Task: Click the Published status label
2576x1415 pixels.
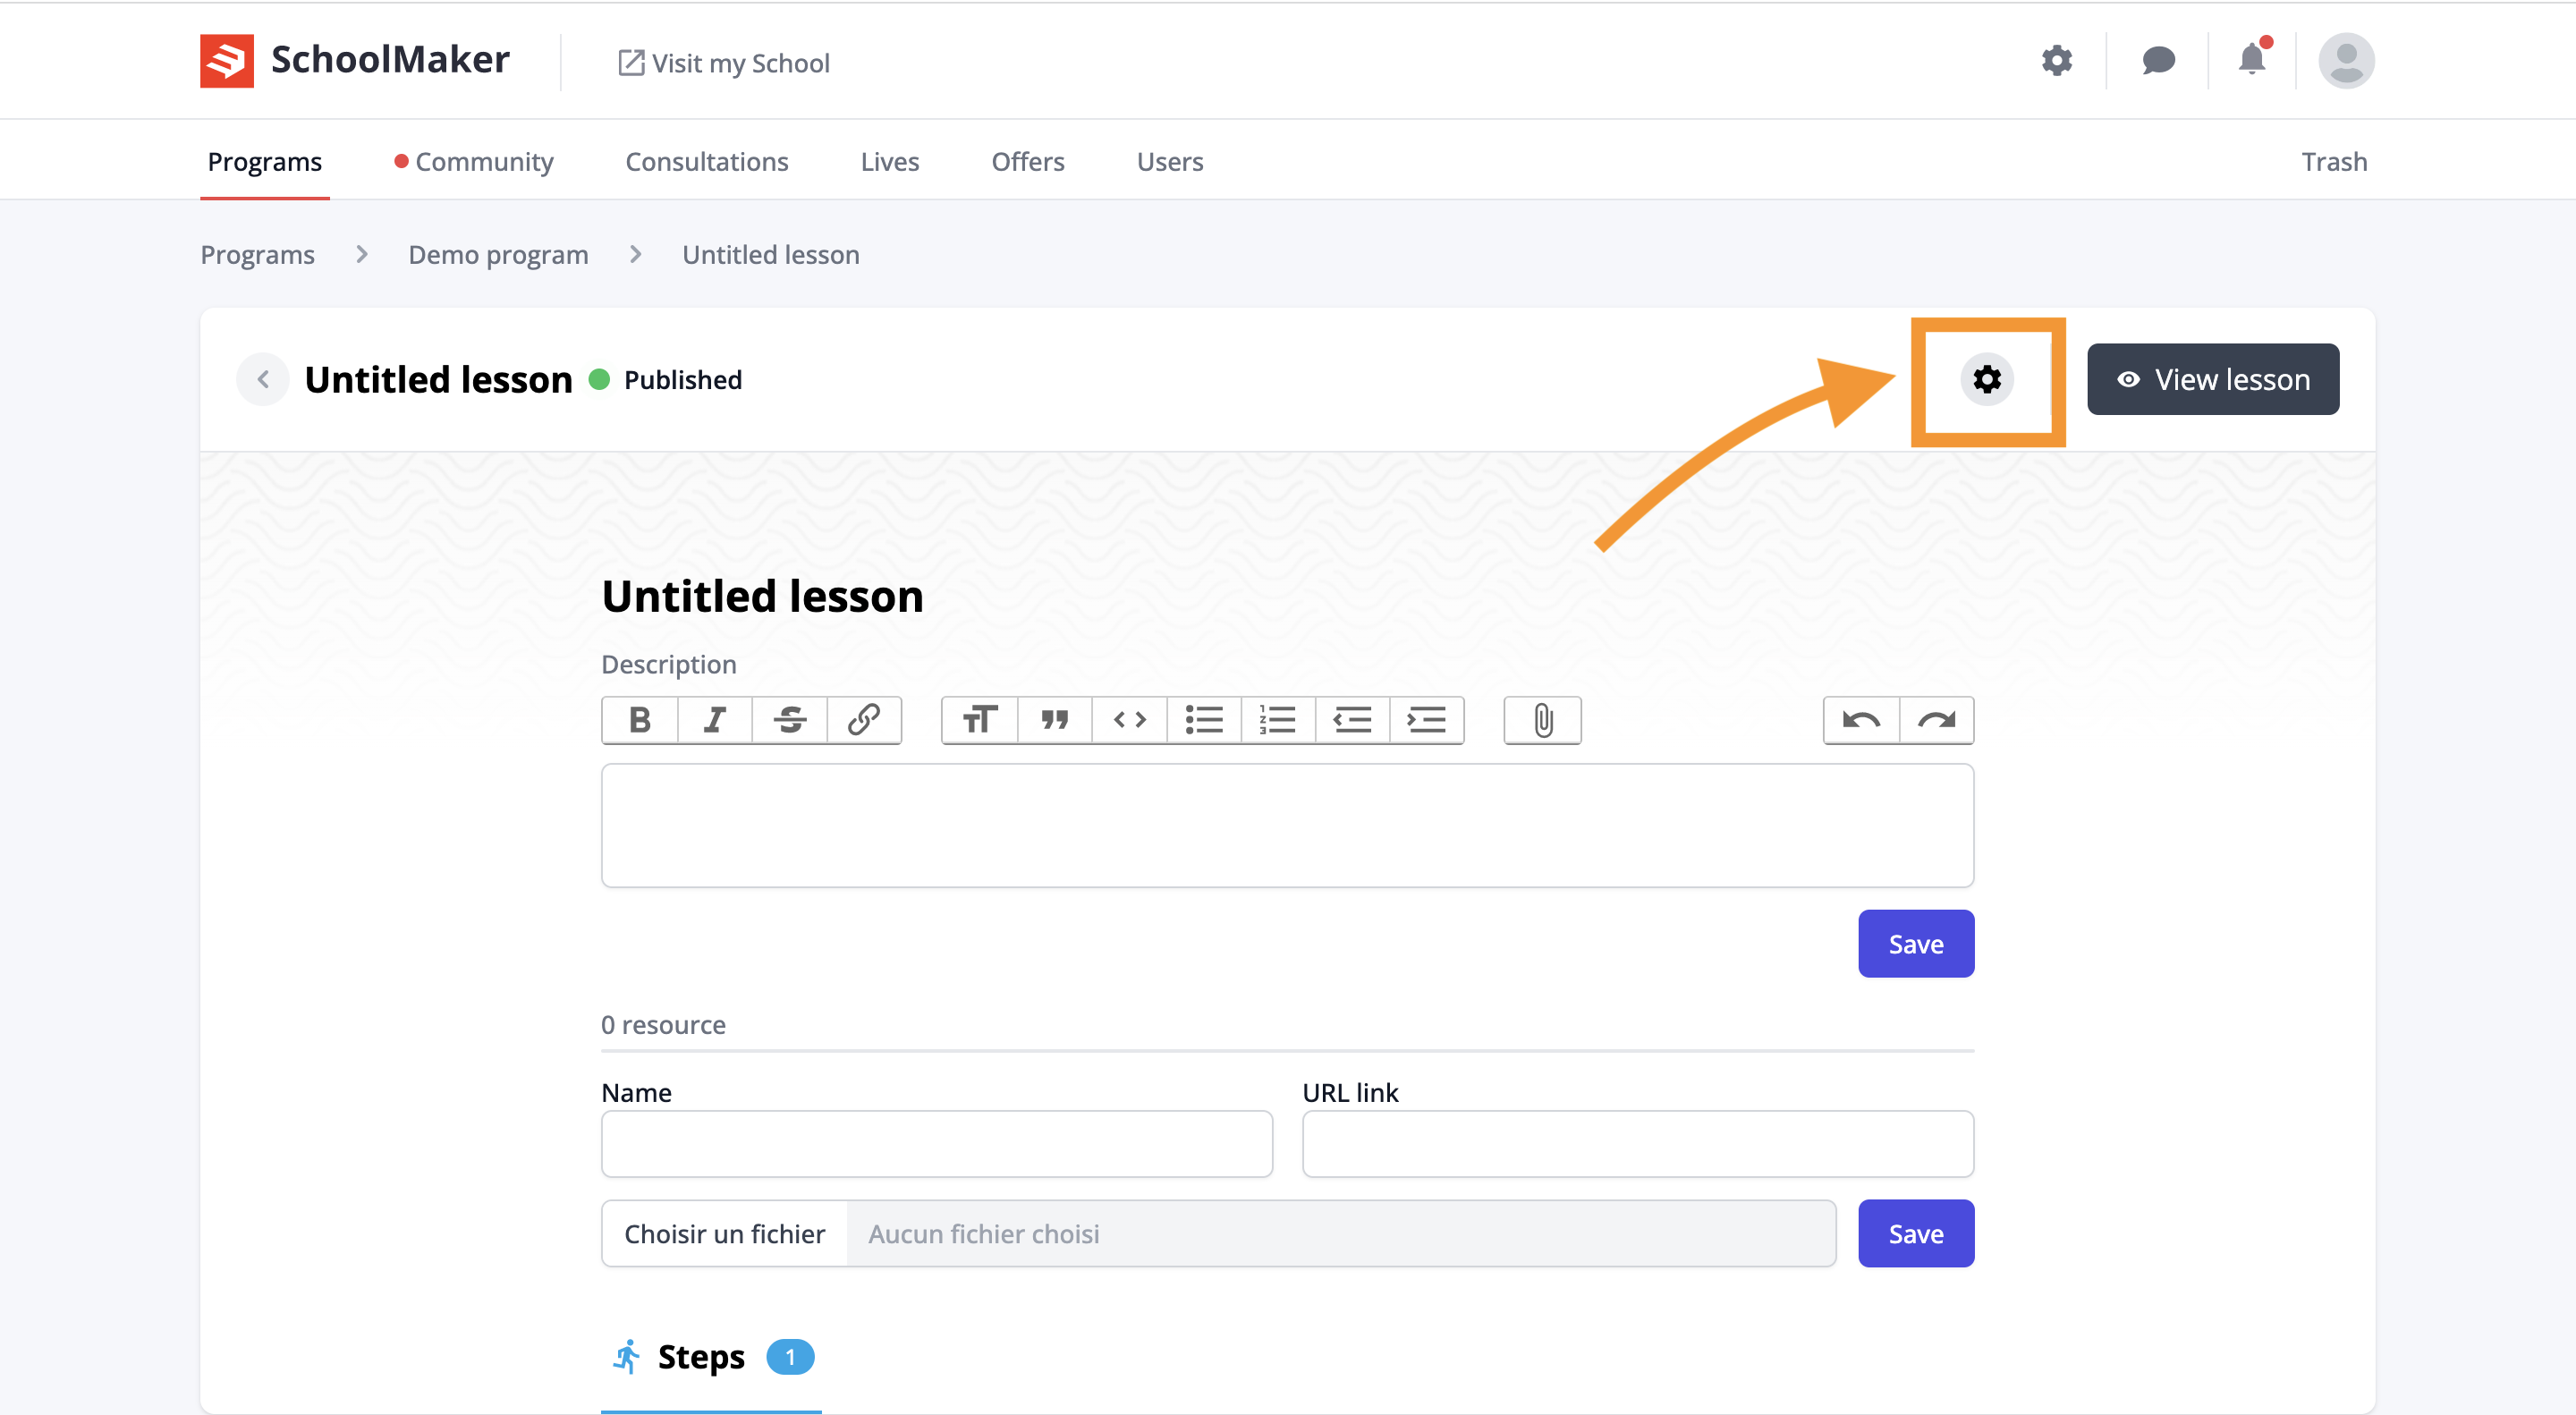Action: 683,379
